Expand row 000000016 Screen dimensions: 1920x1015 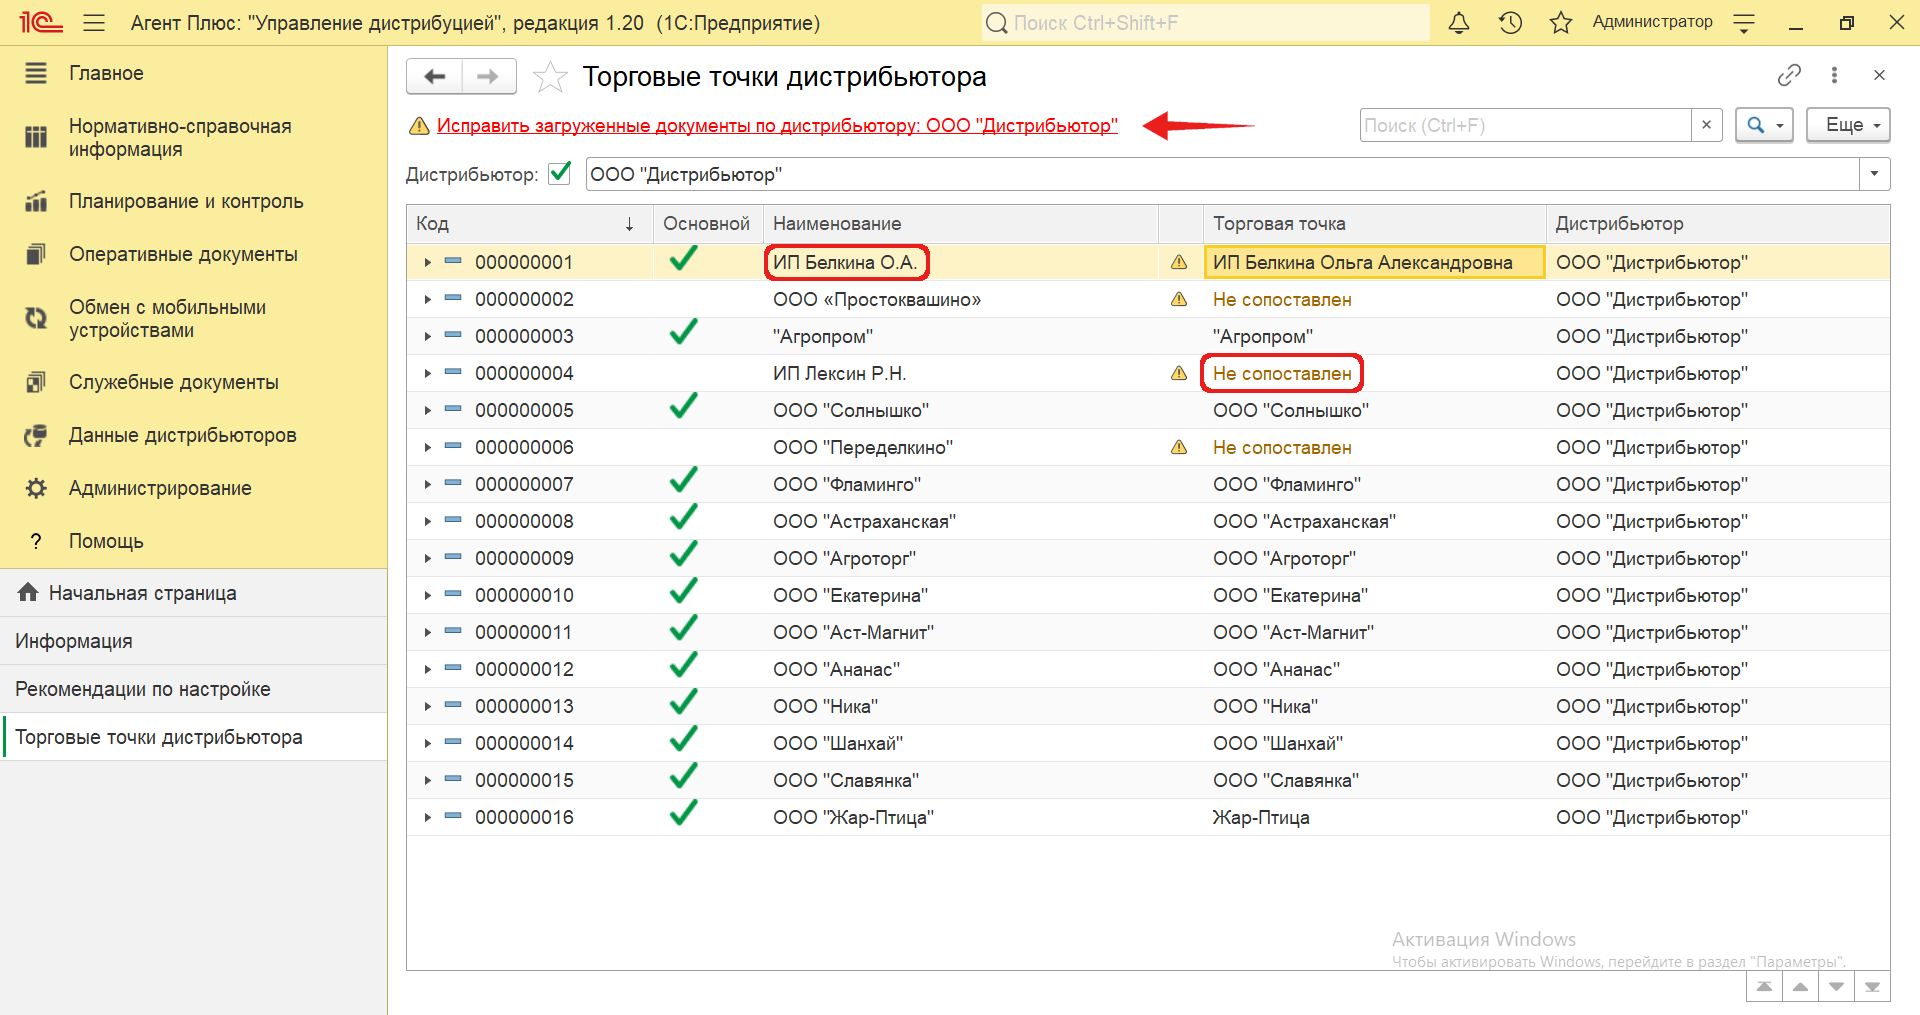(x=427, y=817)
